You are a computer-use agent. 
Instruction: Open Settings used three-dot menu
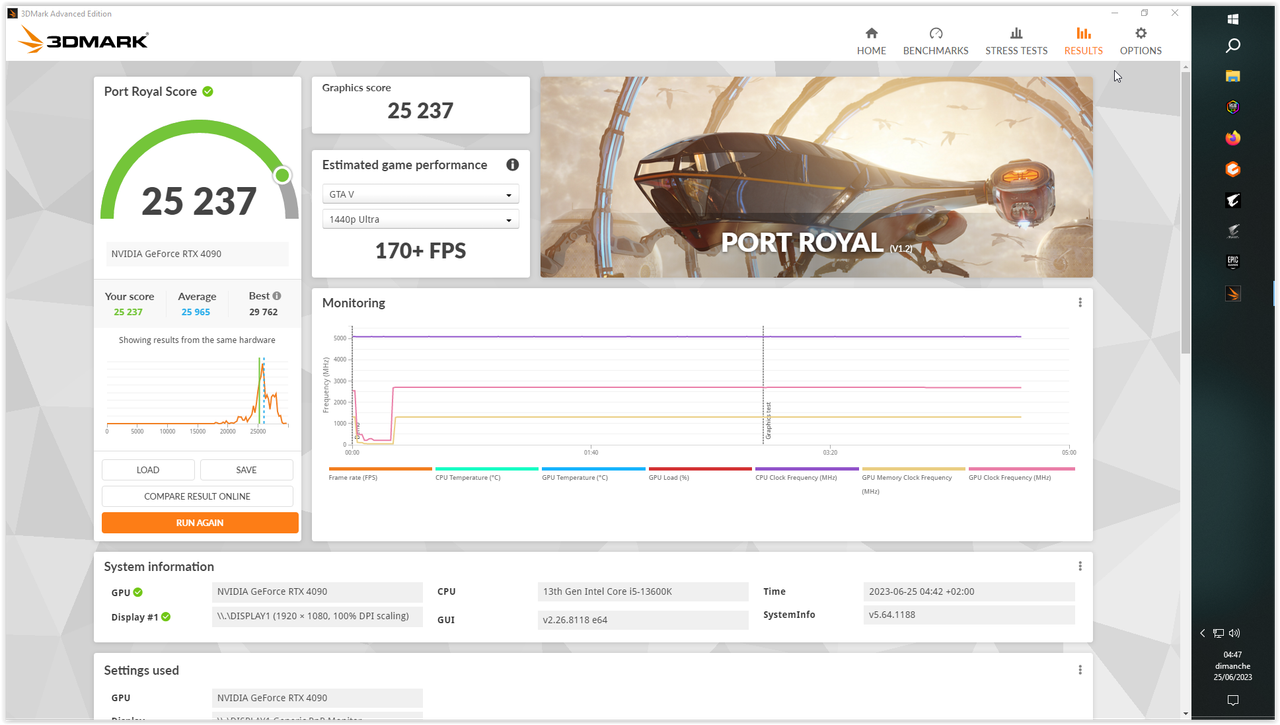tap(1080, 670)
